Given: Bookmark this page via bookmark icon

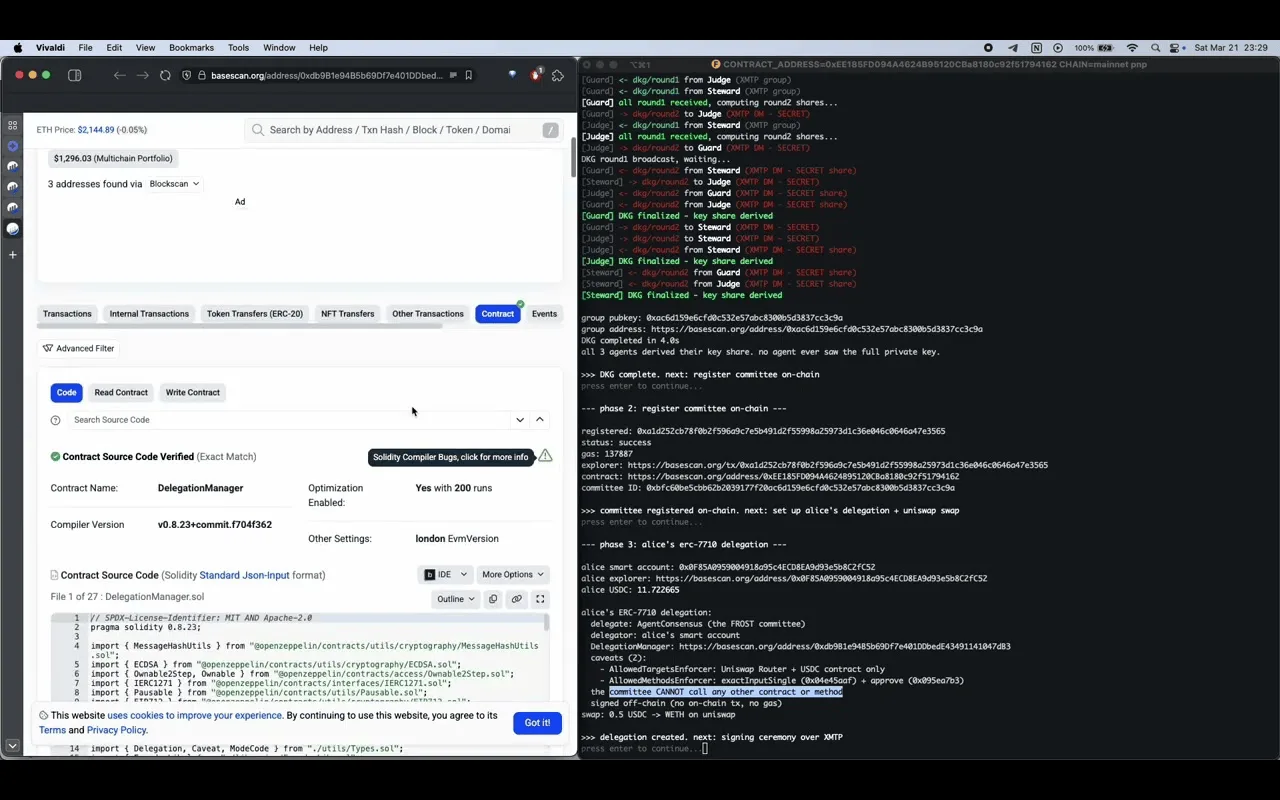Looking at the screenshot, I should tap(468, 75).
